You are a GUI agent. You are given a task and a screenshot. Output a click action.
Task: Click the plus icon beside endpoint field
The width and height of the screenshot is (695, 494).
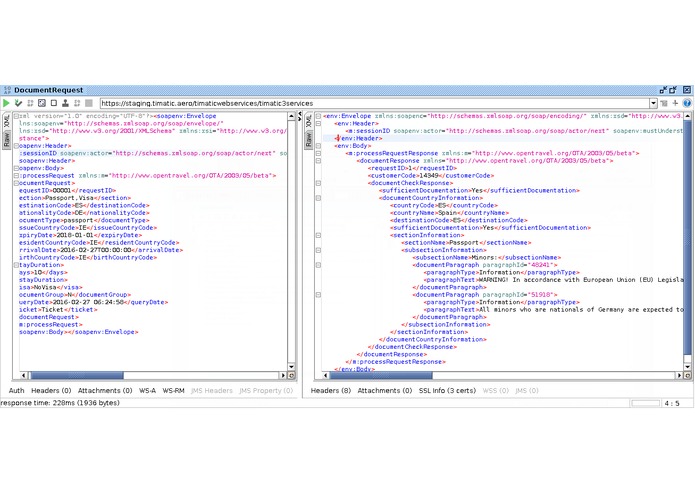coord(675,103)
